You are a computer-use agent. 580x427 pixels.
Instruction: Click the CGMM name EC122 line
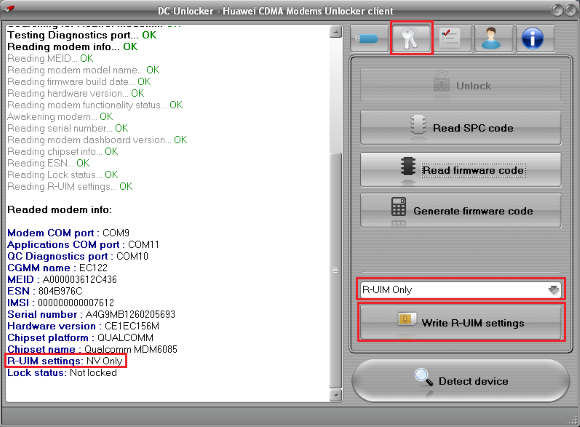tap(57, 268)
